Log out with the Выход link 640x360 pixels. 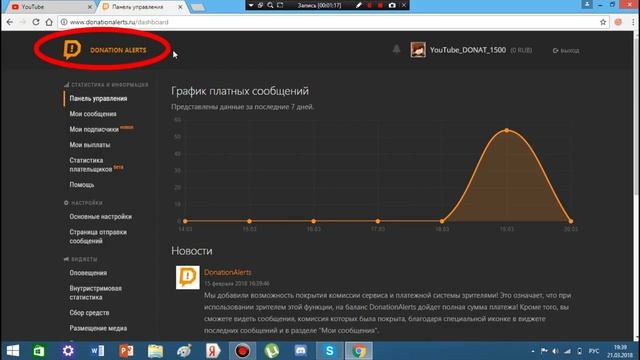coord(566,51)
